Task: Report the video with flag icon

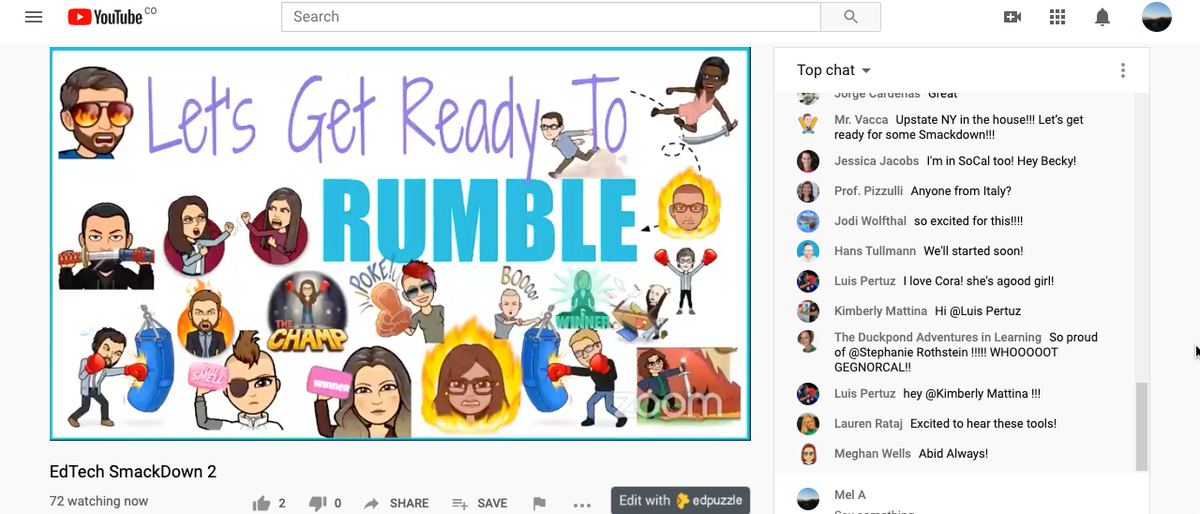Action: click(539, 503)
